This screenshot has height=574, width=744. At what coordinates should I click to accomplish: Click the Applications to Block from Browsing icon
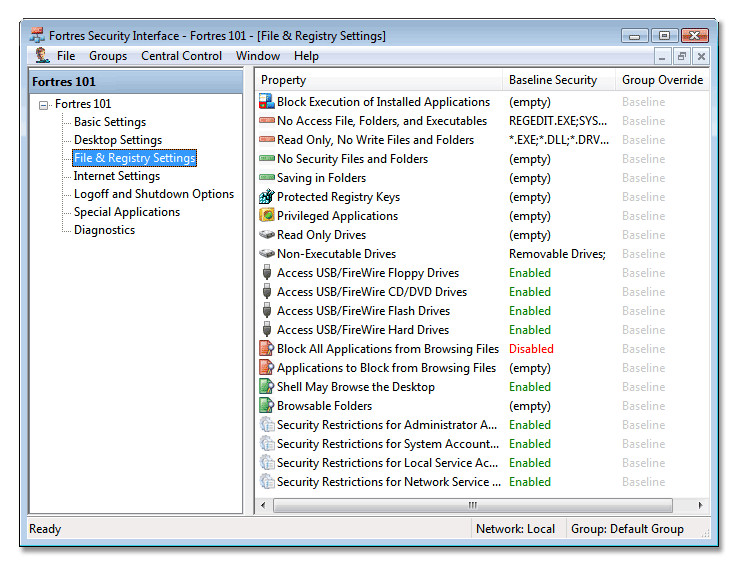pyautogui.click(x=267, y=367)
